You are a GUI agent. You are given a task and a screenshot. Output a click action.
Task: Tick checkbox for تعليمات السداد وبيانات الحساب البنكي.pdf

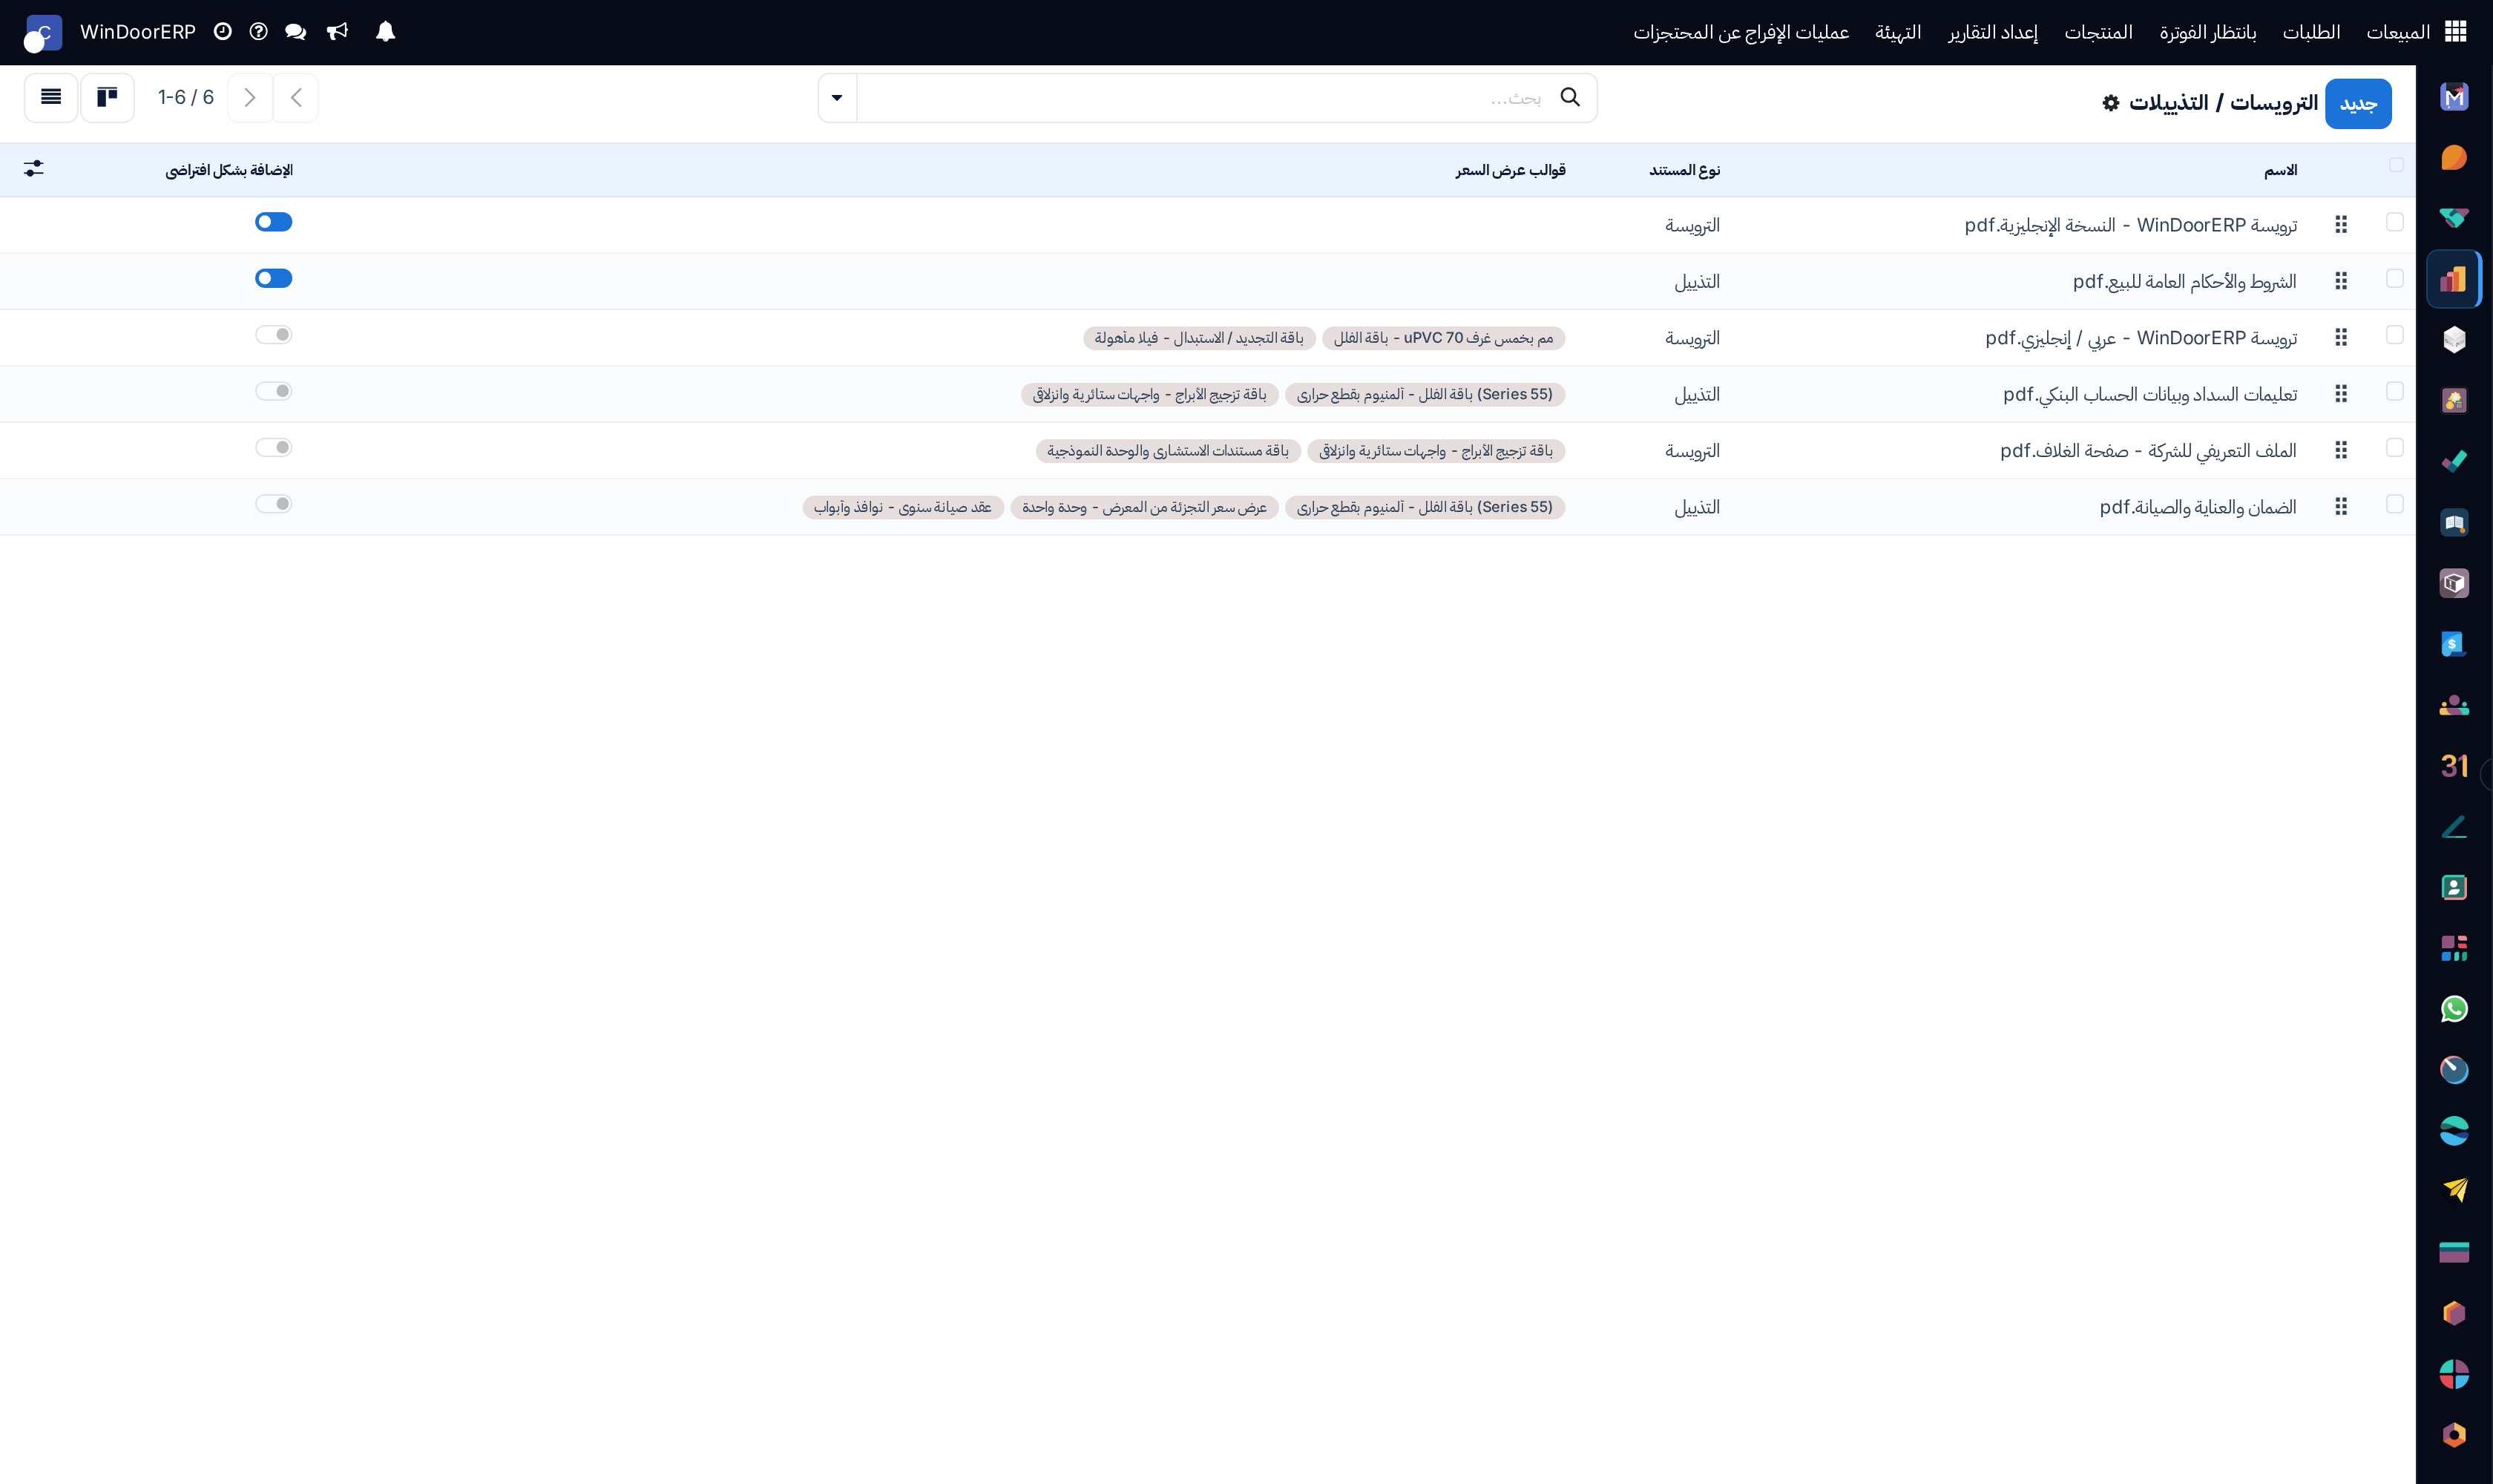[x=2394, y=391]
